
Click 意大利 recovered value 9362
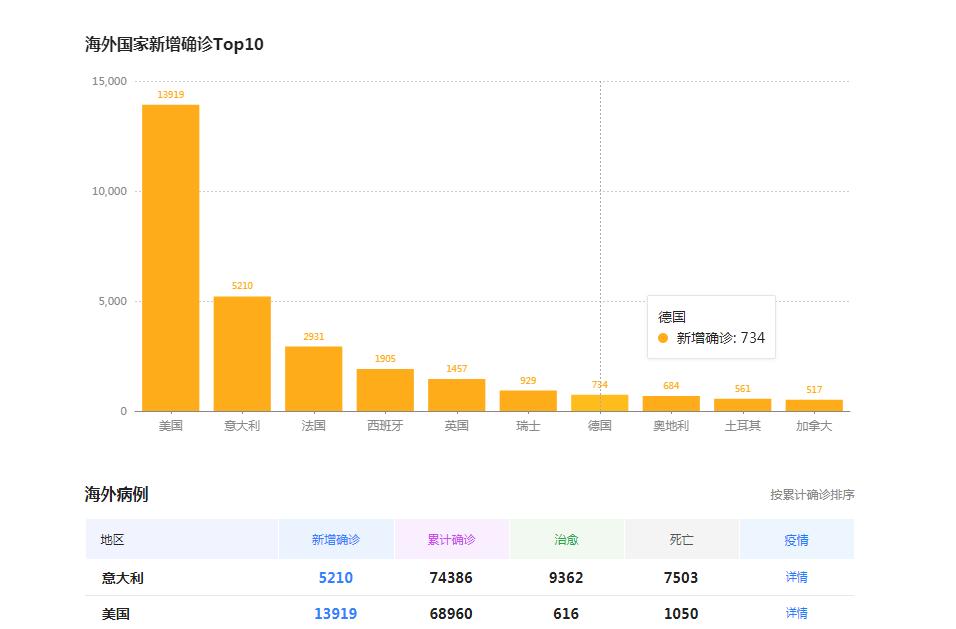click(x=566, y=577)
